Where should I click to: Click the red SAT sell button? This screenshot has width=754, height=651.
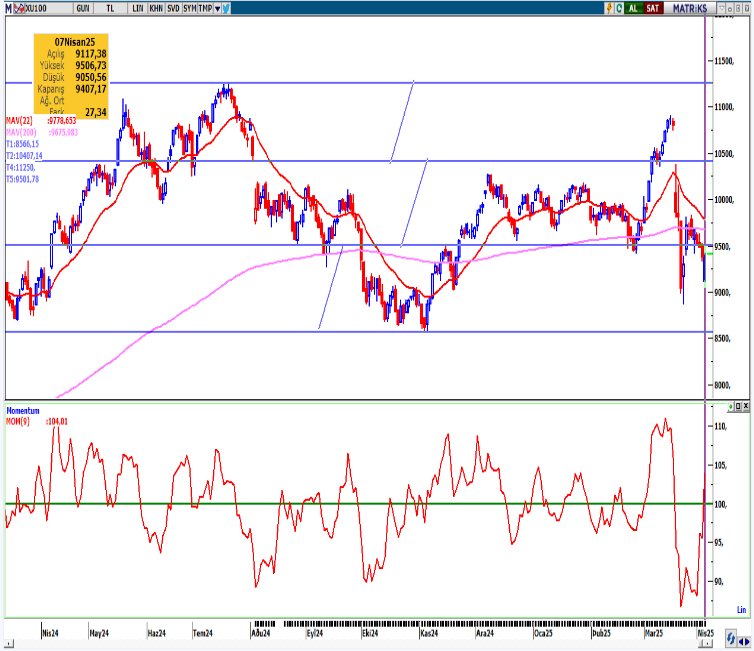(x=653, y=8)
